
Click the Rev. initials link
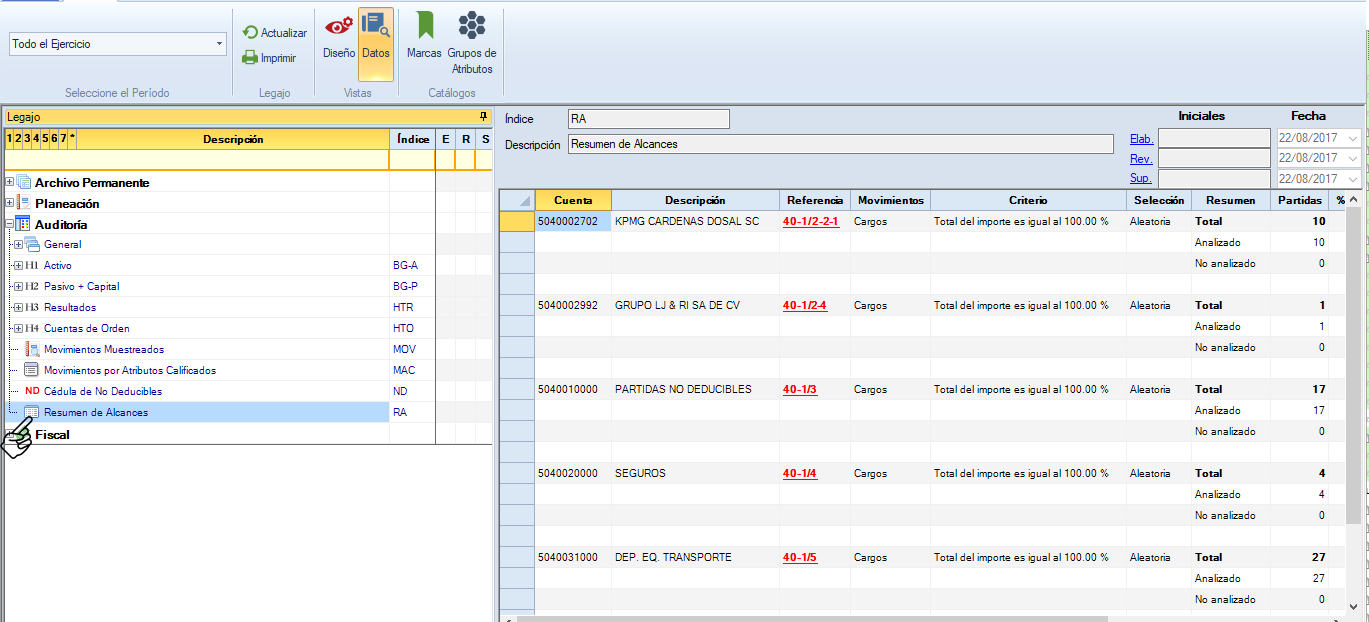pos(1141,158)
